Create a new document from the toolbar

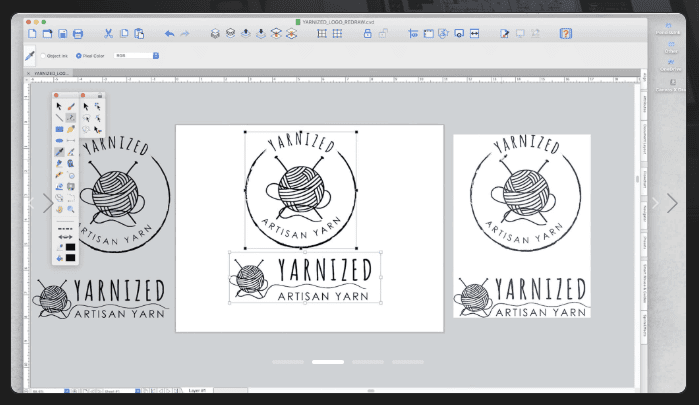point(32,34)
